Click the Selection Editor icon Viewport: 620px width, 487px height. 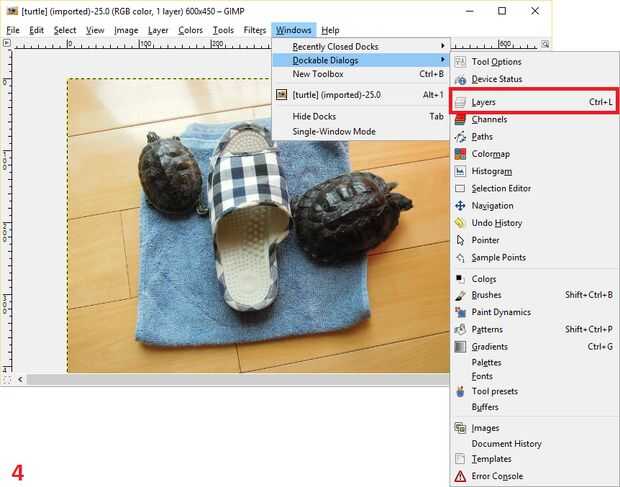[460, 189]
